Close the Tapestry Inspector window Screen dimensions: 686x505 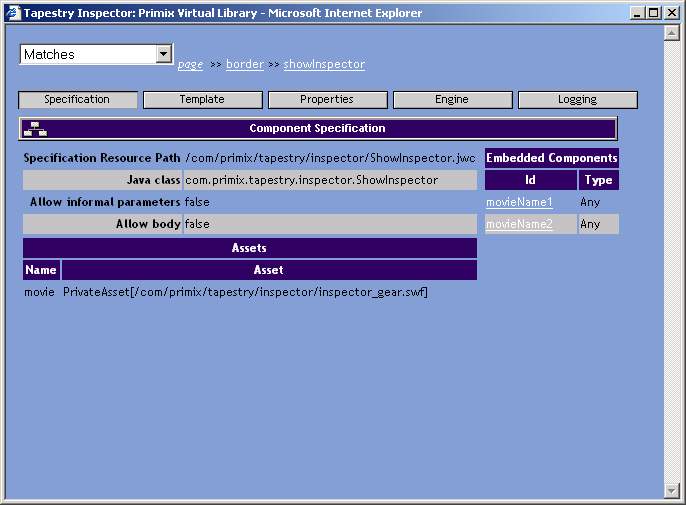[x=672, y=13]
